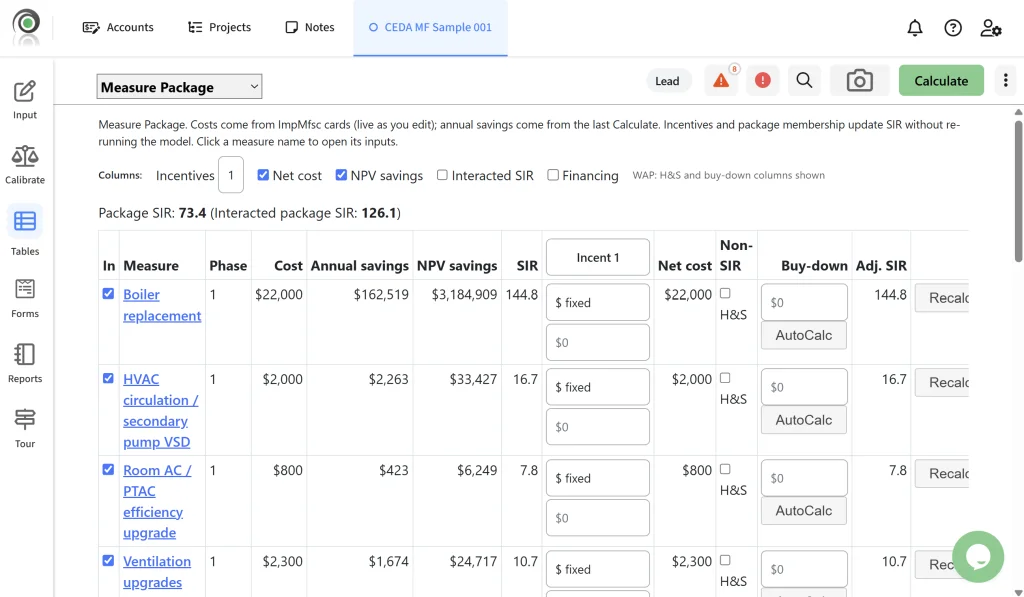Screen dimensions: 1024x597
Task: Click Room AC / PTAC incentive amount field
Action: click(598, 518)
